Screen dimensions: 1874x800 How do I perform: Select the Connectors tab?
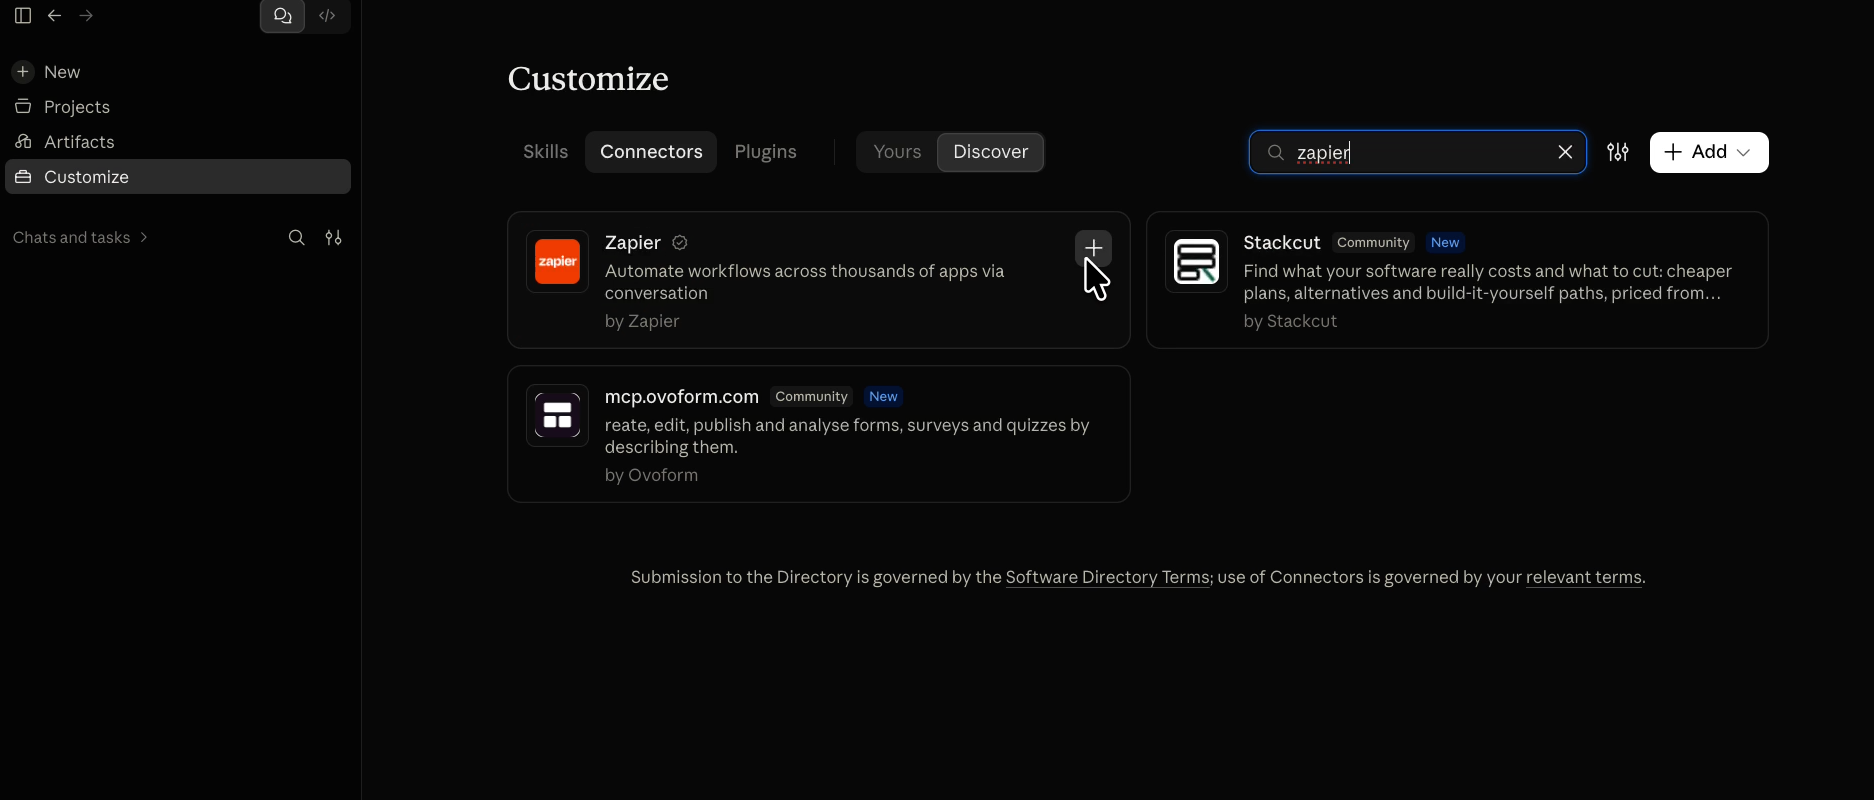(x=651, y=152)
